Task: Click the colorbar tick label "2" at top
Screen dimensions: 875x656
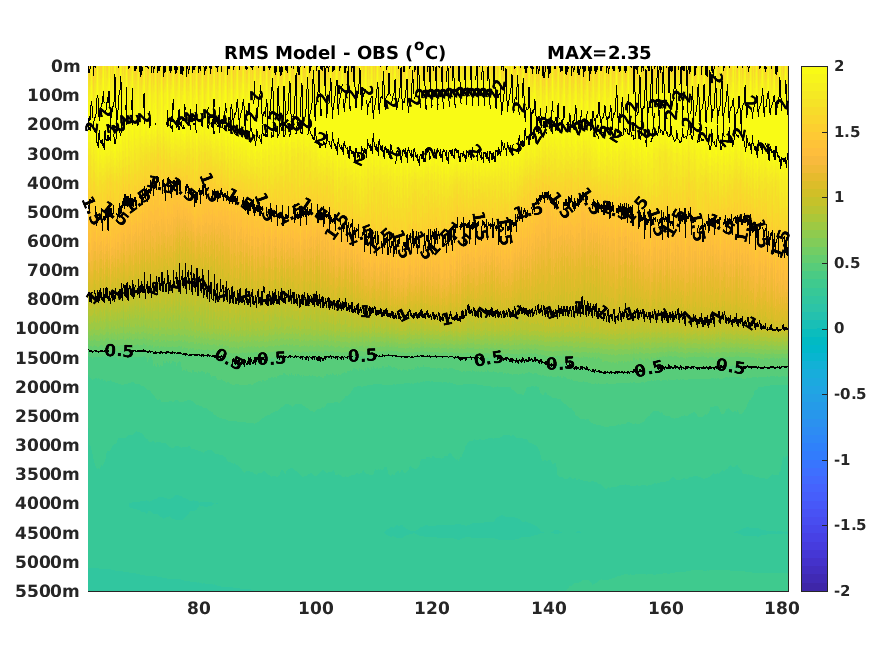Action: [x=839, y=66]
